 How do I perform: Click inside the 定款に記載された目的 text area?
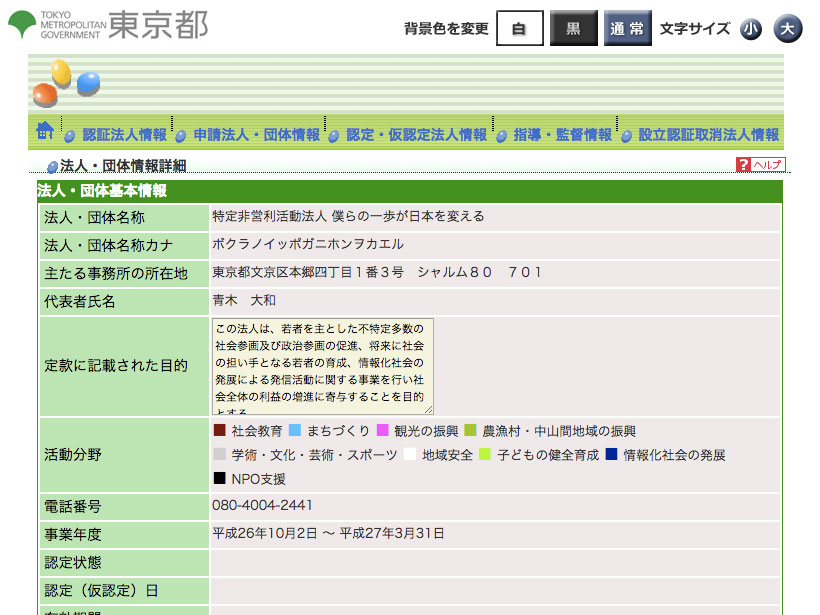322,366
